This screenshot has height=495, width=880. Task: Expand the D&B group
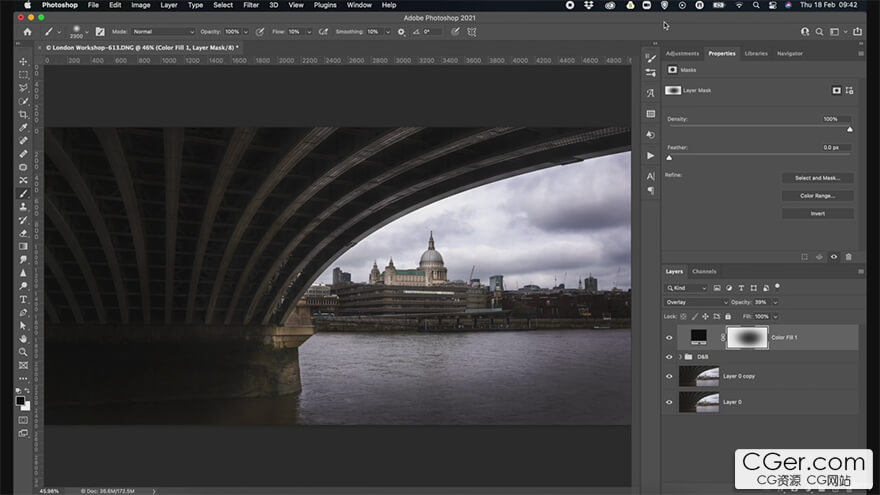680,357
